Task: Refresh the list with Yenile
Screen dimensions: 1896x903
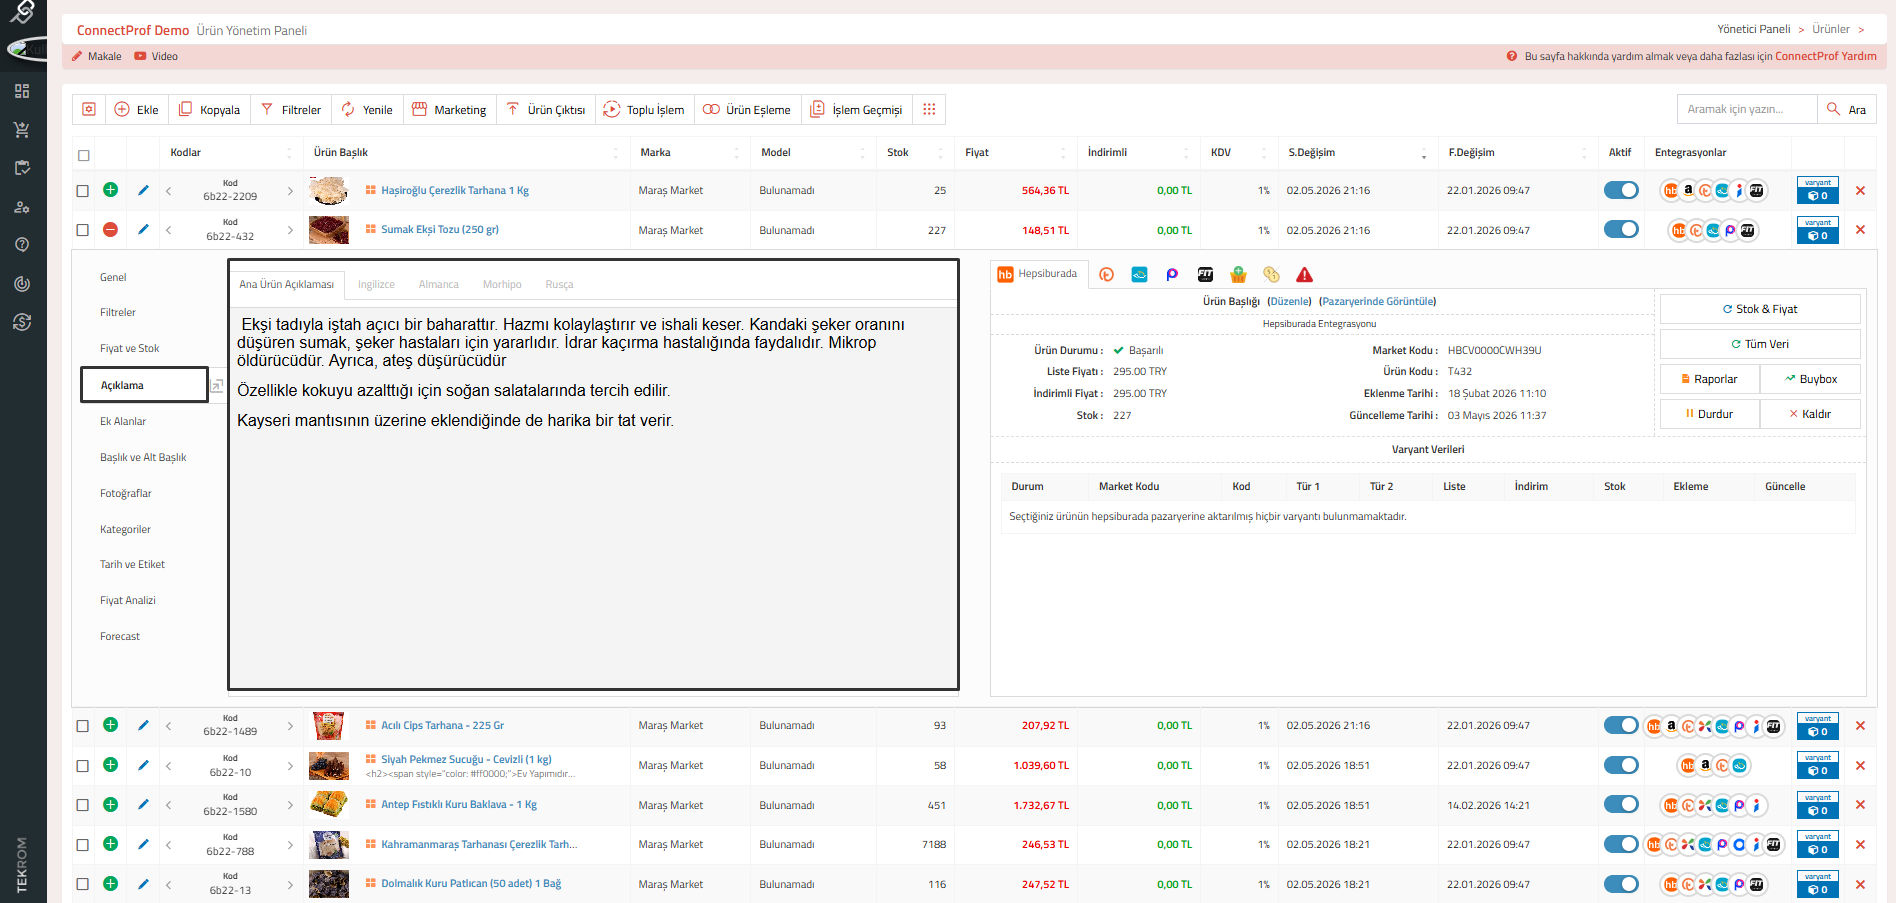Action: 367,109
